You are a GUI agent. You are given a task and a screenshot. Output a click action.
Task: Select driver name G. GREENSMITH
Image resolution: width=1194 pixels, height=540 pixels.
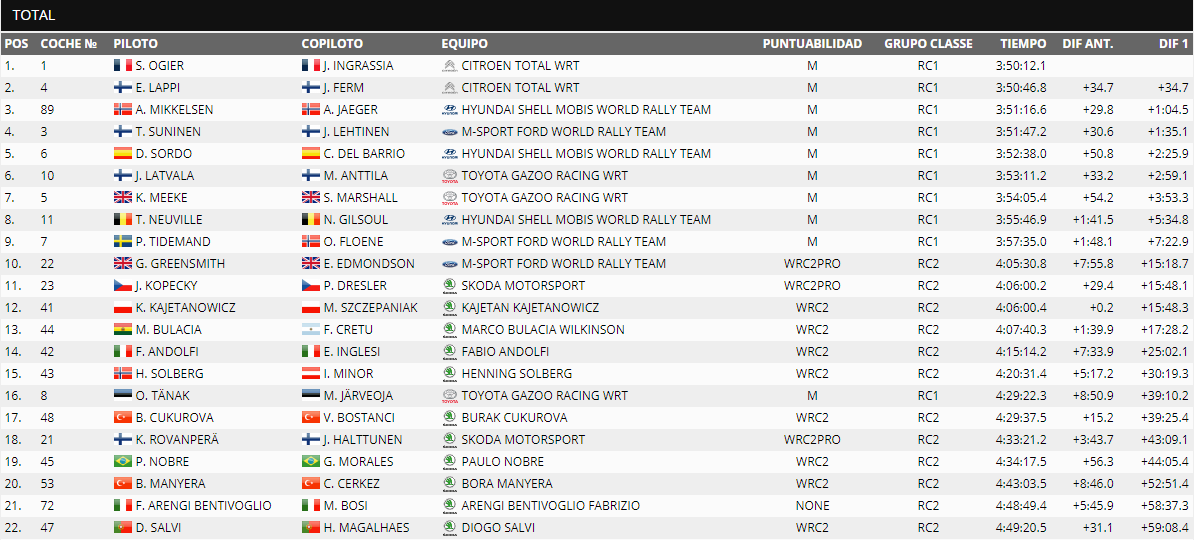click(x=180, y=264)
